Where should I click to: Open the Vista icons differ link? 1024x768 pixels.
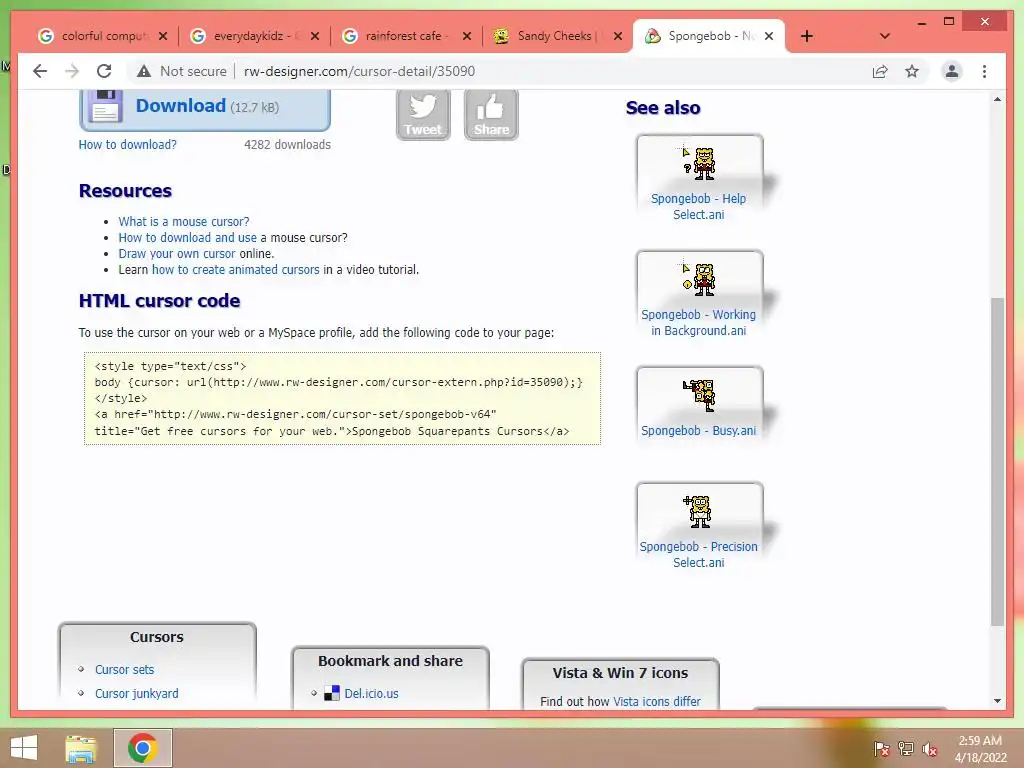tap(656, 701)
